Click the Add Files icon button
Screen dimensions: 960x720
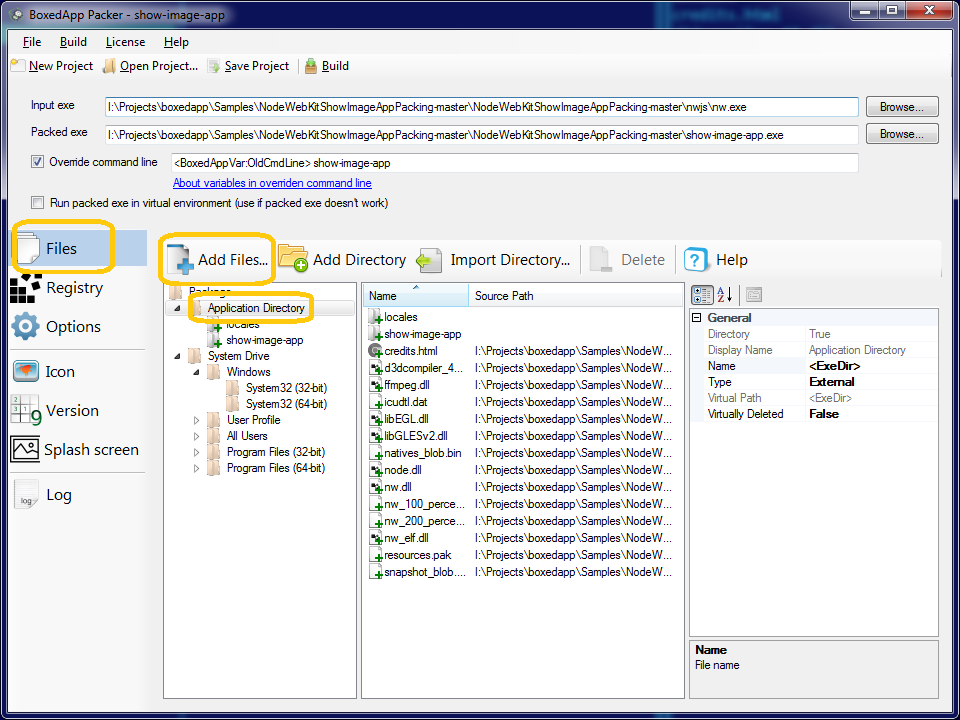(181, 260)
